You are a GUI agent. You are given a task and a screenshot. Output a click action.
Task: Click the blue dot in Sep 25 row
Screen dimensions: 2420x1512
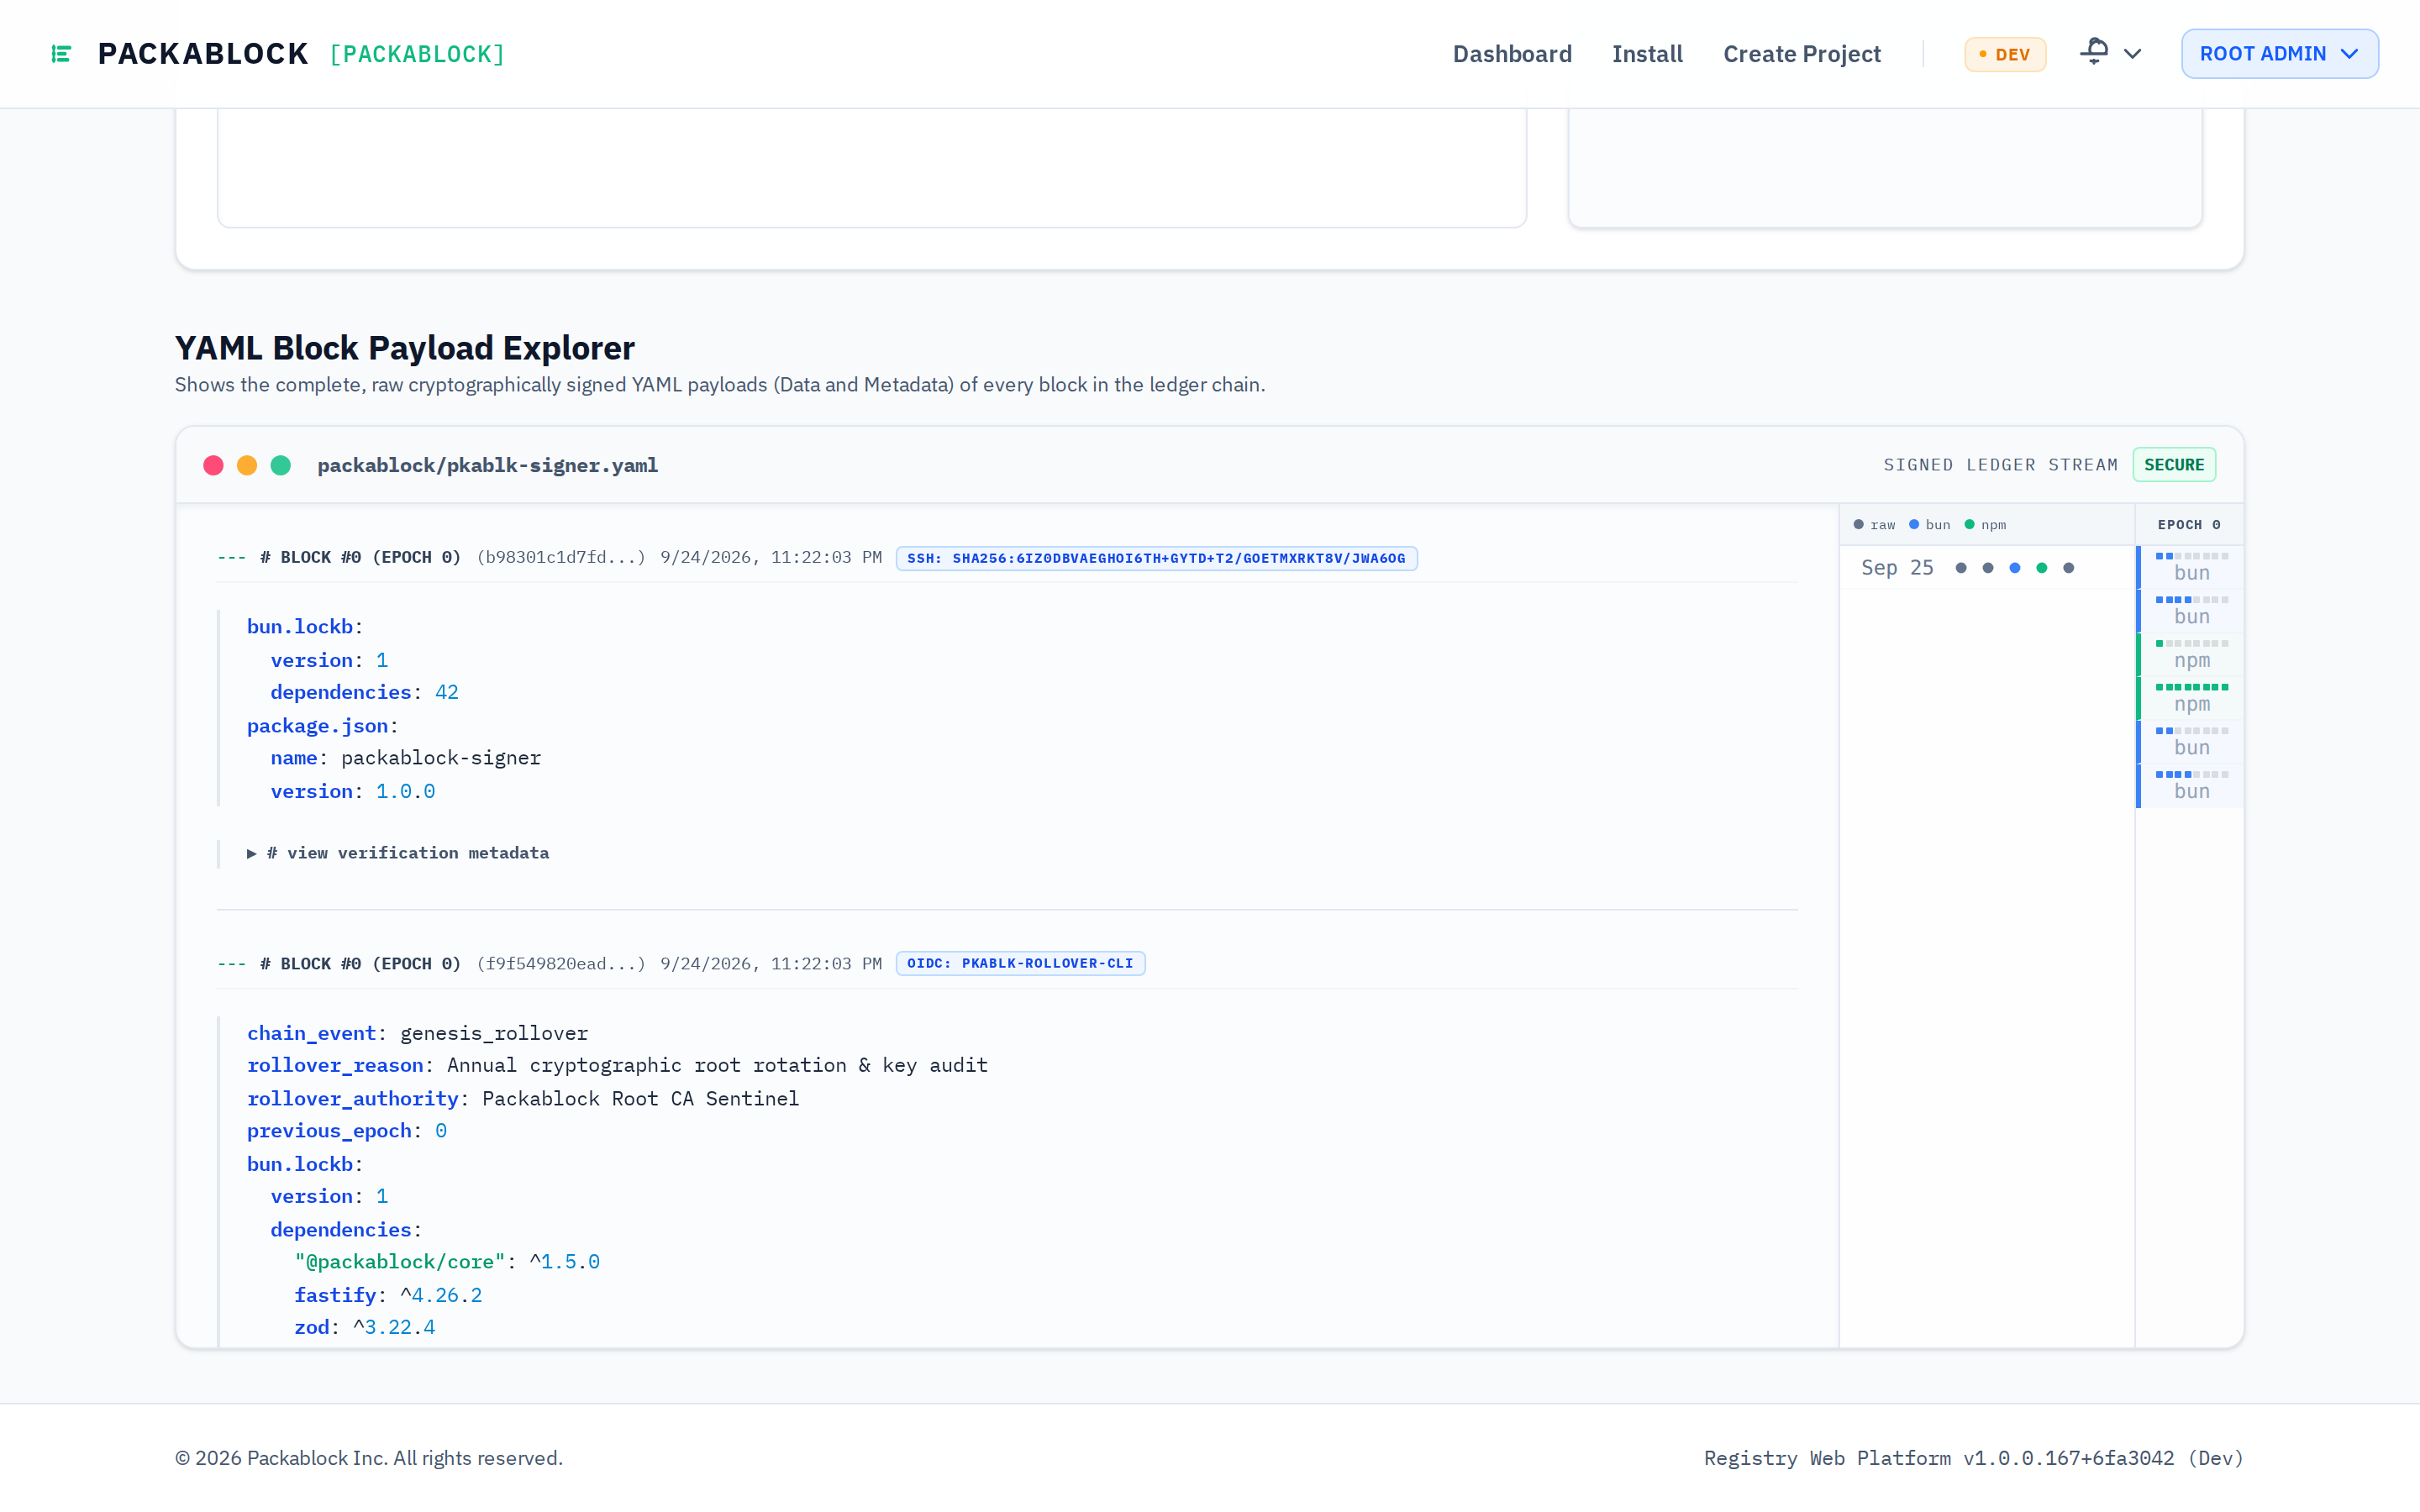pyautogui.click(x=2015, y=568)
